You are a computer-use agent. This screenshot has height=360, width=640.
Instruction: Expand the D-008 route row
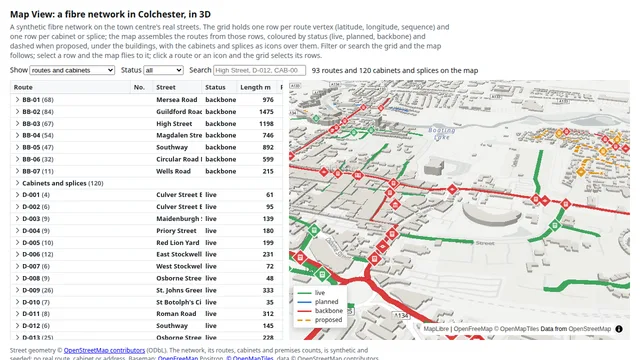(x=17, y=278)
